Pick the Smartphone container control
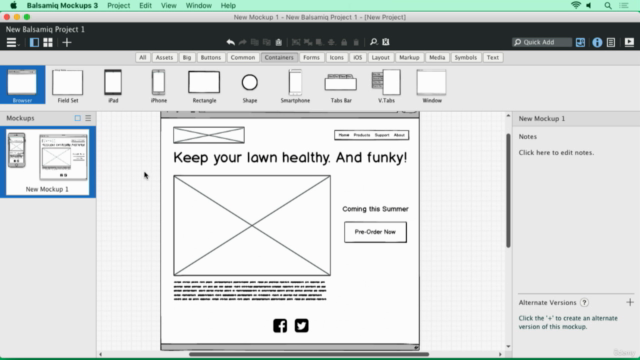The width and height of the screenshot is (640, 360). tap(295, 86)
